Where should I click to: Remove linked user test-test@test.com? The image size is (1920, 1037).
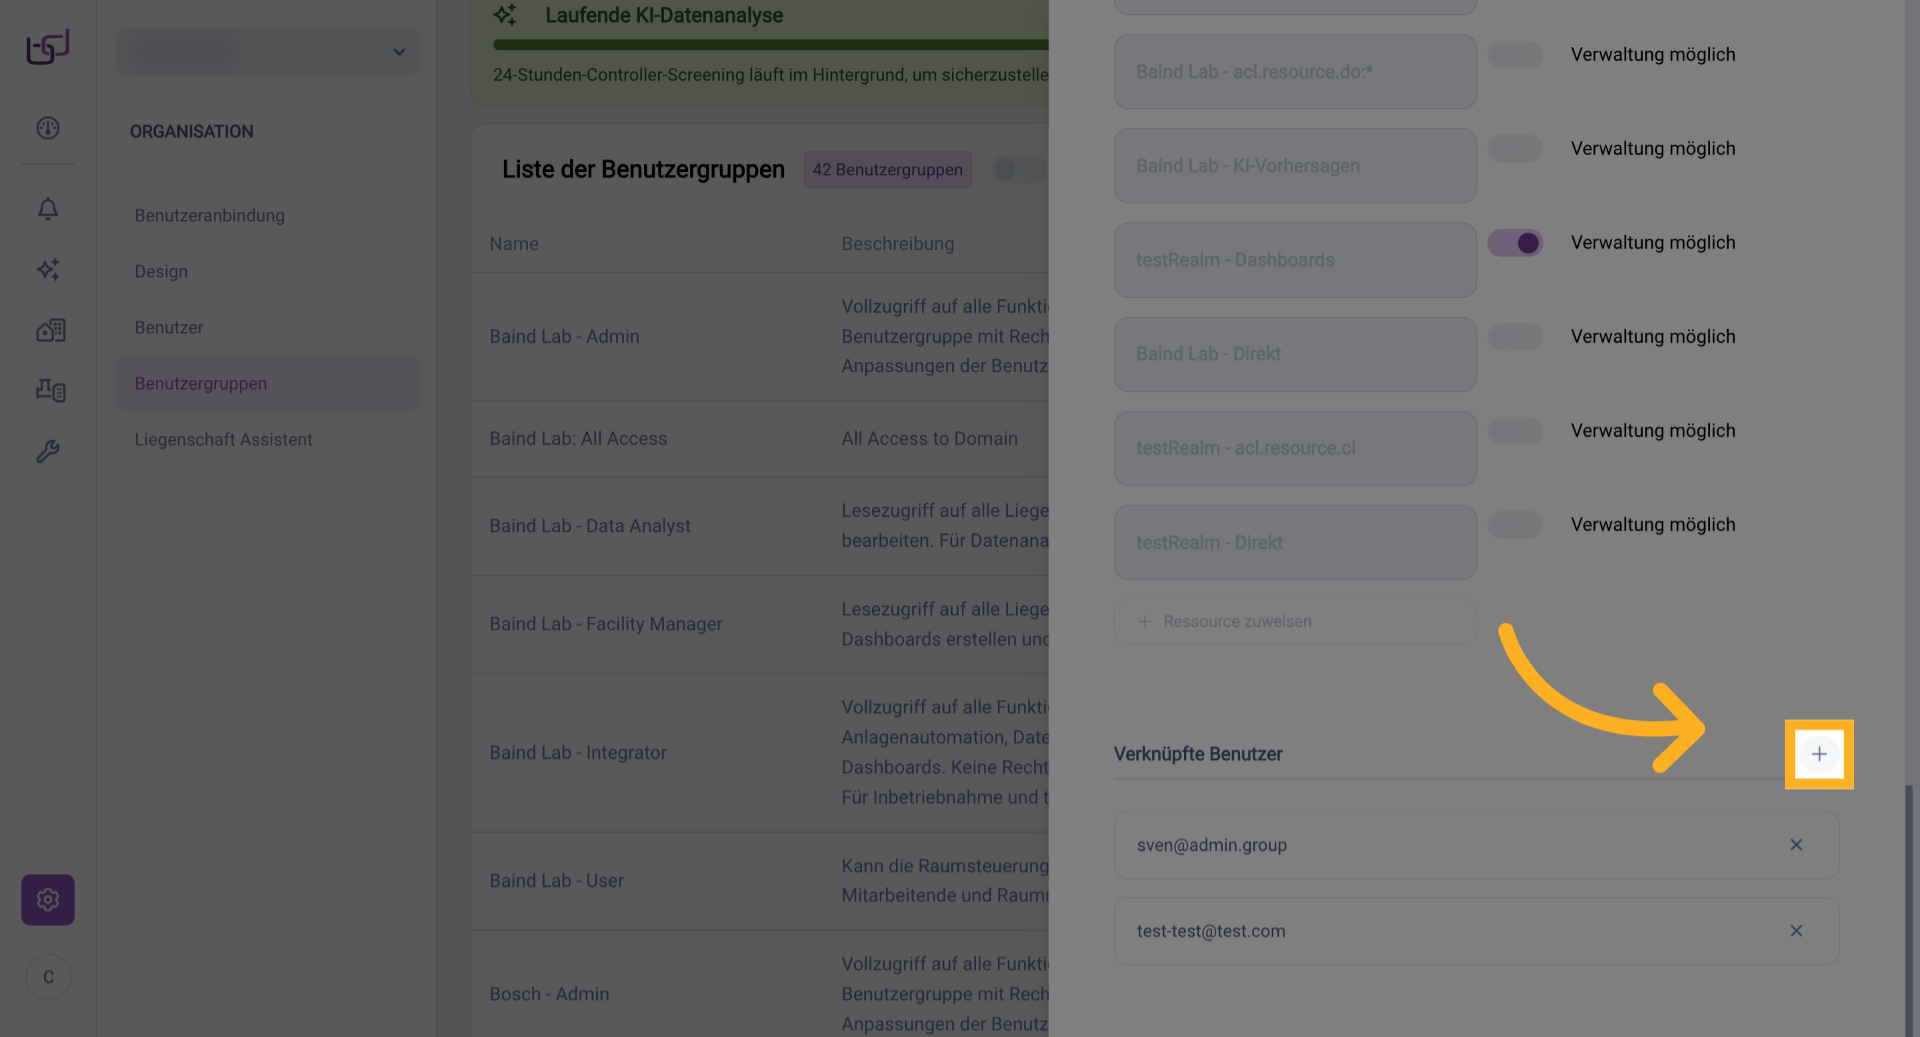1796,931
